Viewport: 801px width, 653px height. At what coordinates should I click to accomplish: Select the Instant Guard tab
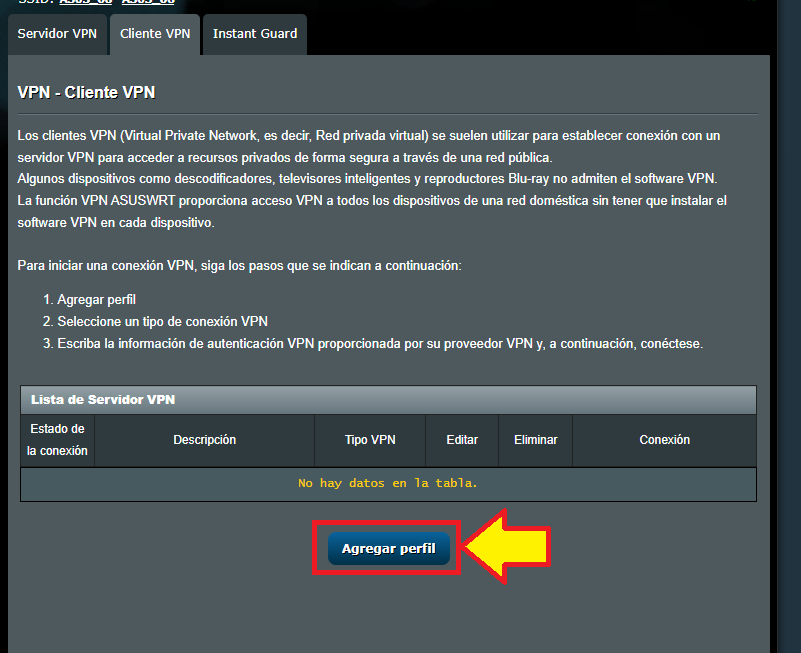tap(254, 34)
